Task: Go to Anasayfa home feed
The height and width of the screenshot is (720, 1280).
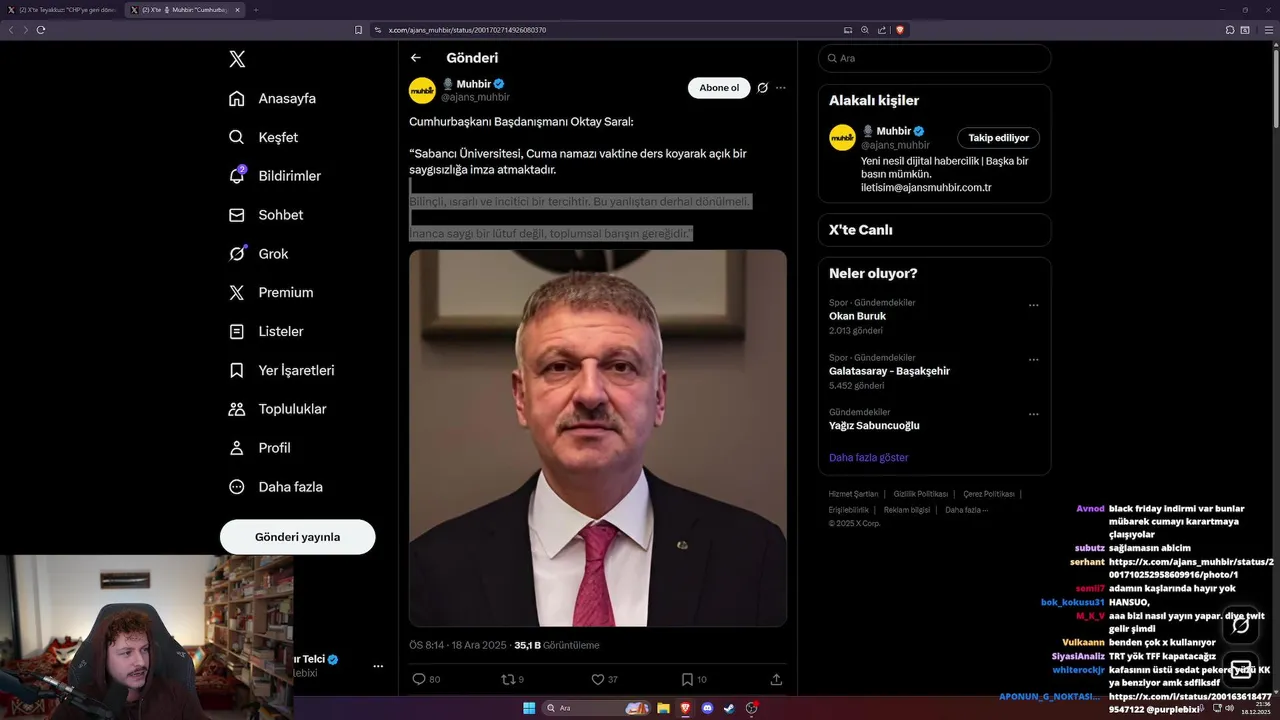Action: [x=273, y=98]
